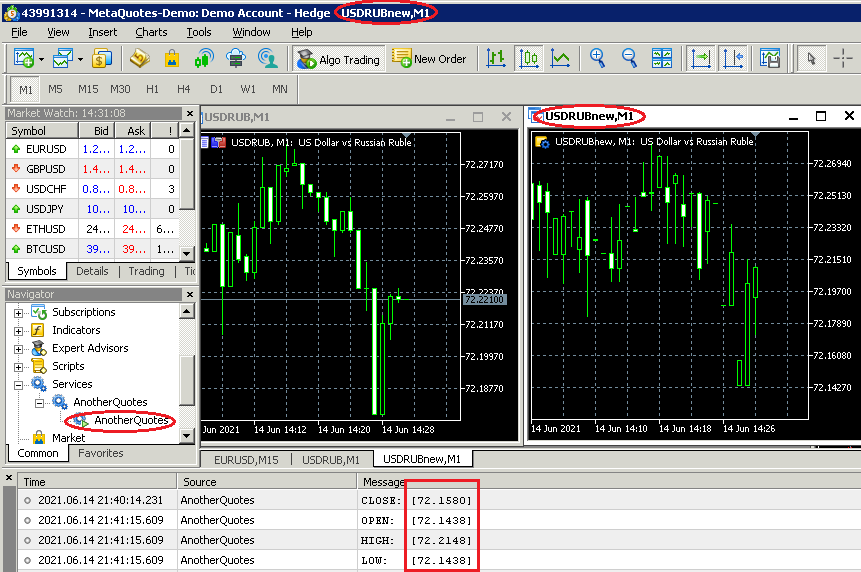Select the EURUSD row in Market Watch
The height and width of the screenshot is (572, 861).
(93, 149)
